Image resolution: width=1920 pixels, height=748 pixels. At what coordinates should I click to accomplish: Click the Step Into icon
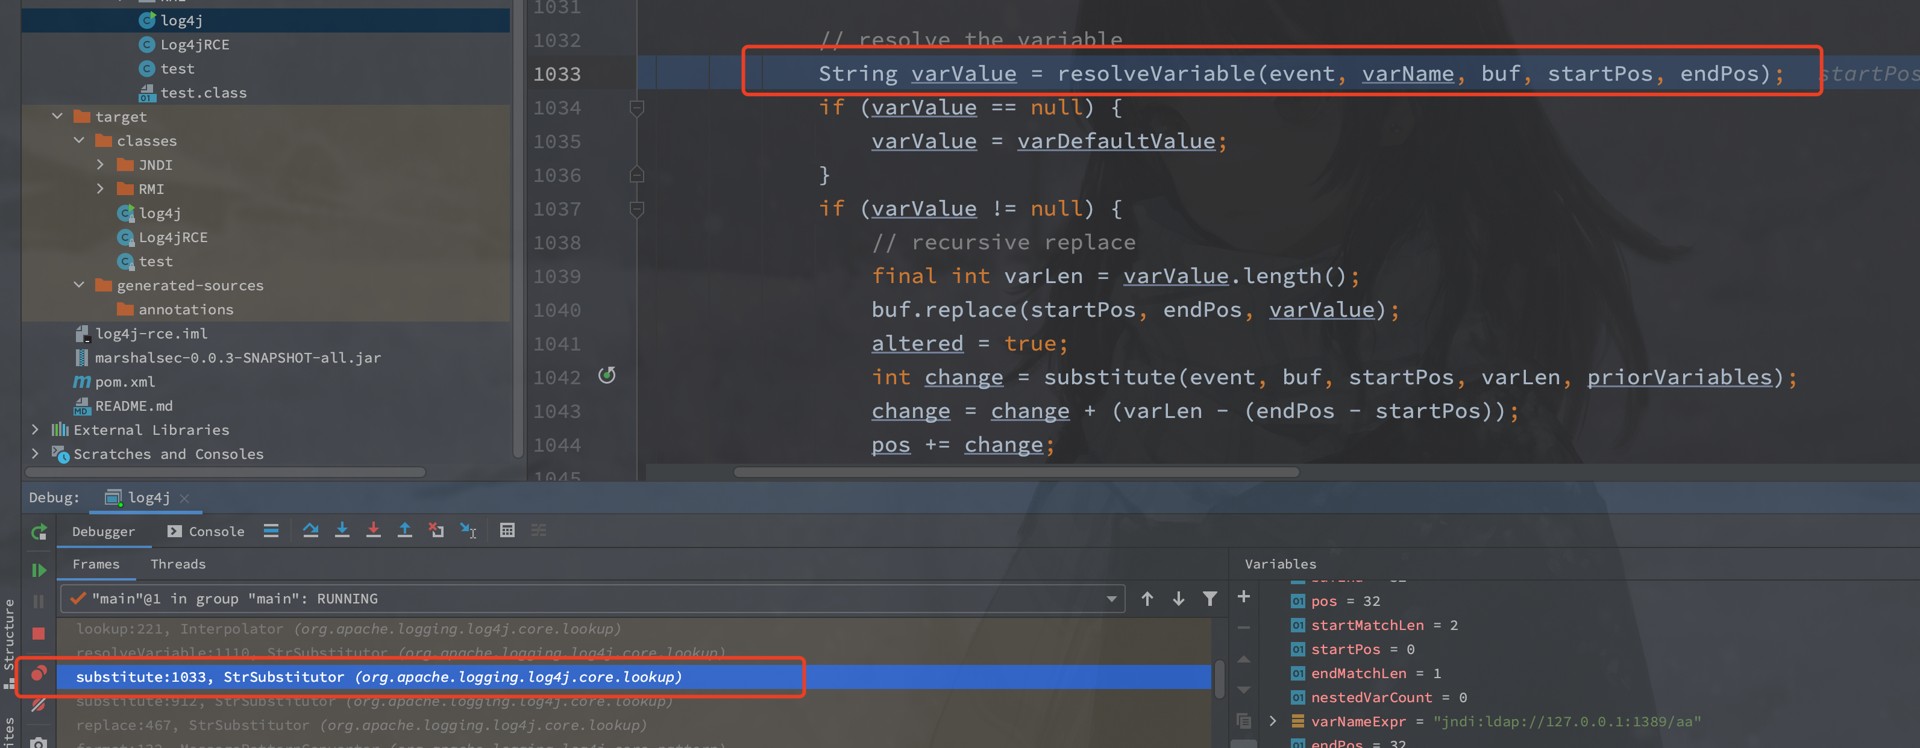tap(342, 531)
